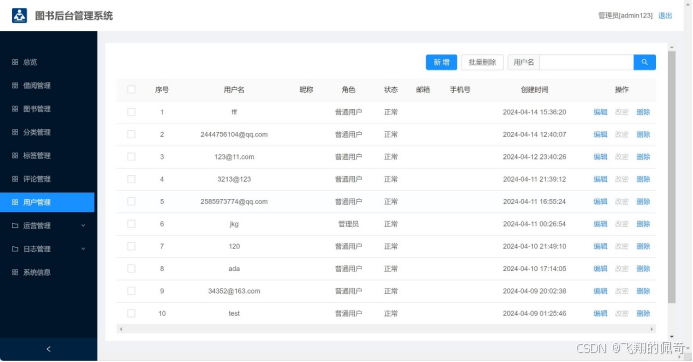
Task: Click the 角色 column header
Action: point(348,89)
